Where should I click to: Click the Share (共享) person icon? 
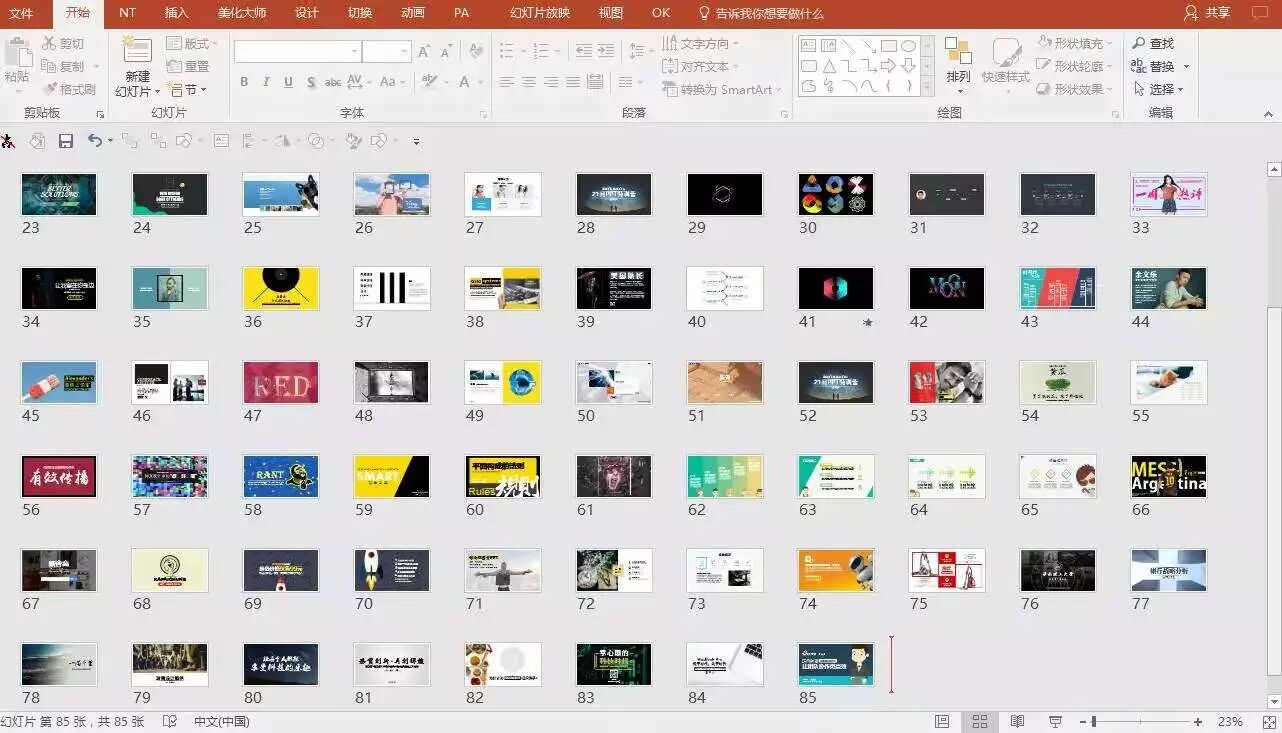(x=1190, y=13)
